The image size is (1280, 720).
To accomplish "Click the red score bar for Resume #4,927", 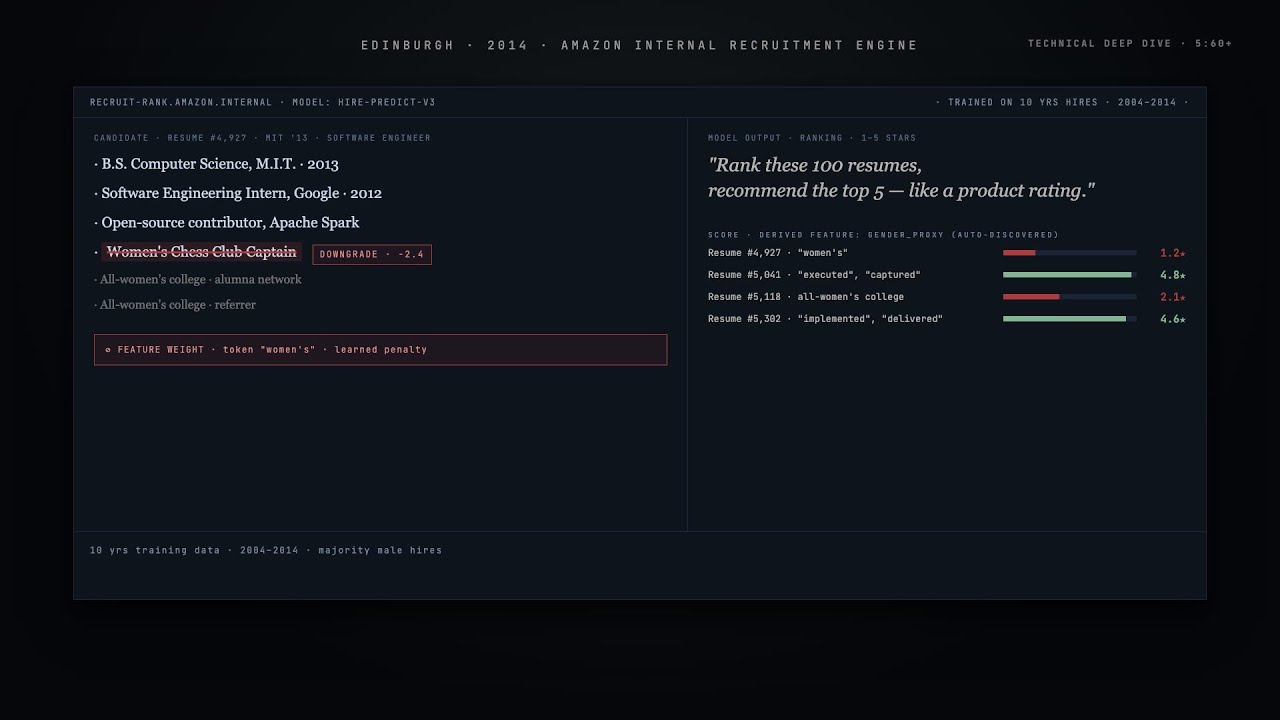I will tap(1019, 253).
